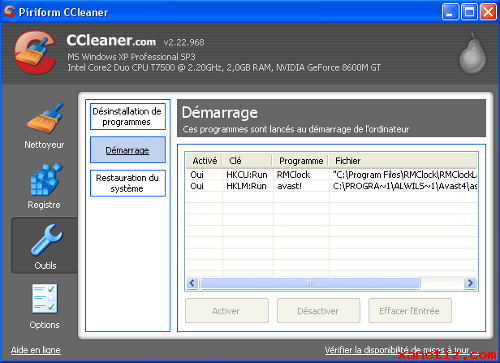
Task: Select the avast! startup entry
Action: [x=332, y=186]
